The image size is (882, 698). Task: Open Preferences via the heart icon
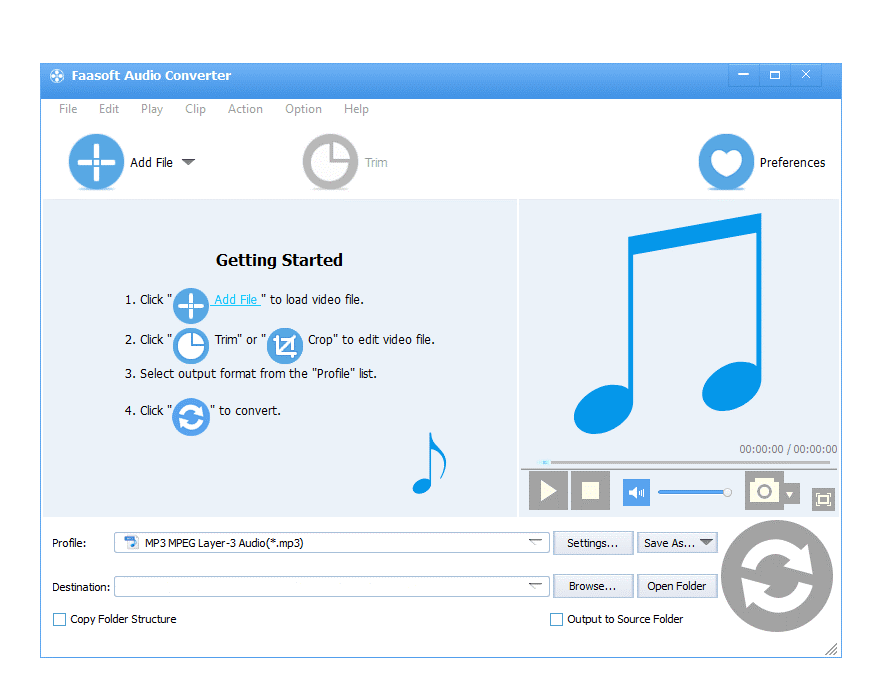point(726,162)
